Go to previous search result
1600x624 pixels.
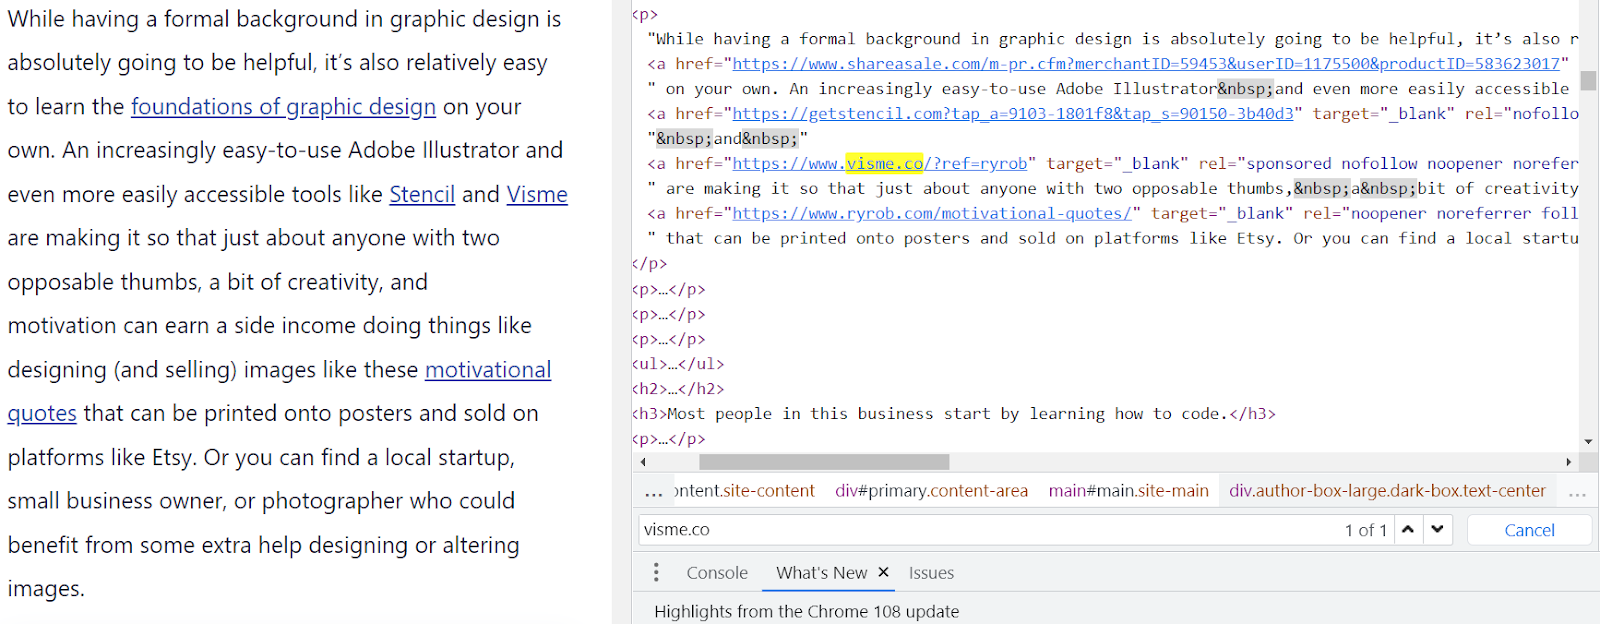coord(1408,530)
